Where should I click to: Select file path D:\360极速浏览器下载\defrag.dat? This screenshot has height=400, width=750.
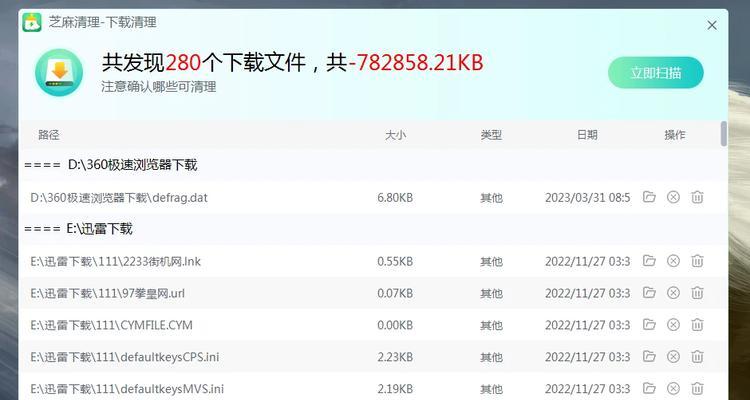coord(119,198)
